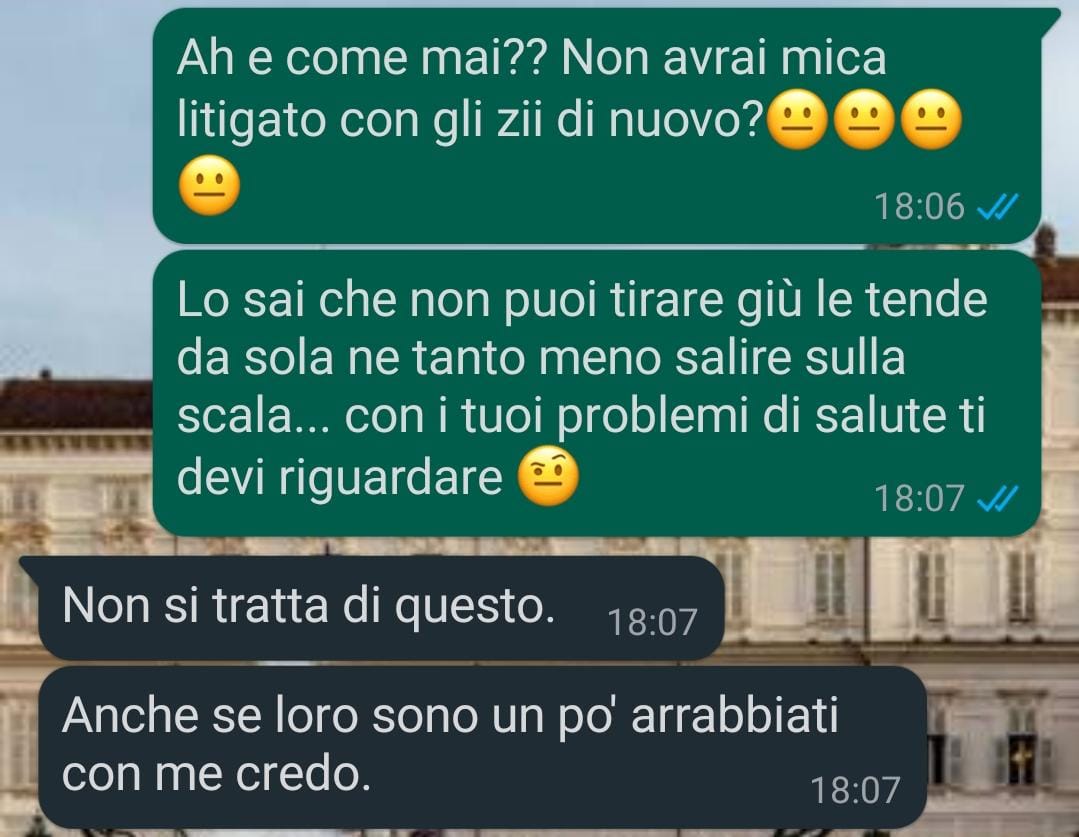The image size is (1079, 837).
Task: Click the timestamp beside 'Non si tratta di questo.'
Action: 653,622
